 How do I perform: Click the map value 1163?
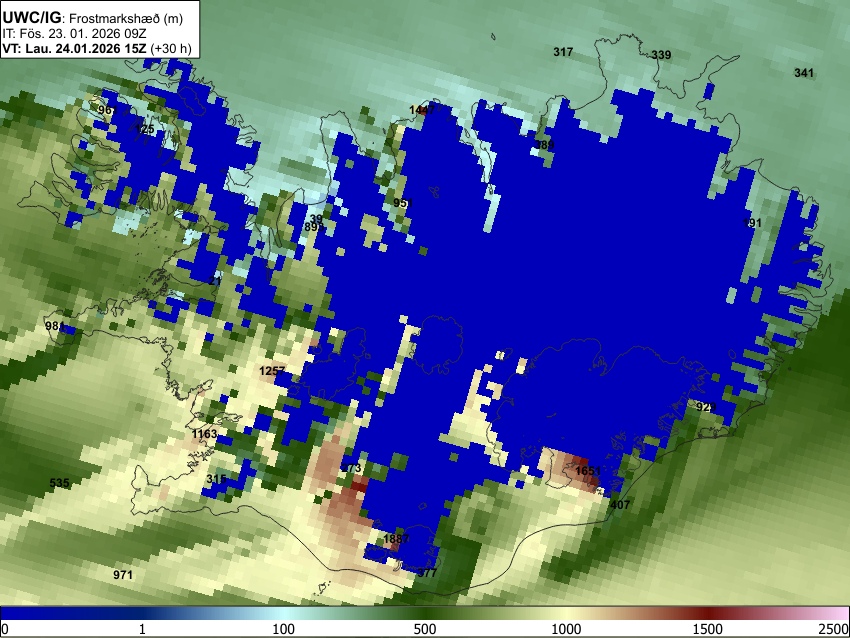(x=204, y=434)
